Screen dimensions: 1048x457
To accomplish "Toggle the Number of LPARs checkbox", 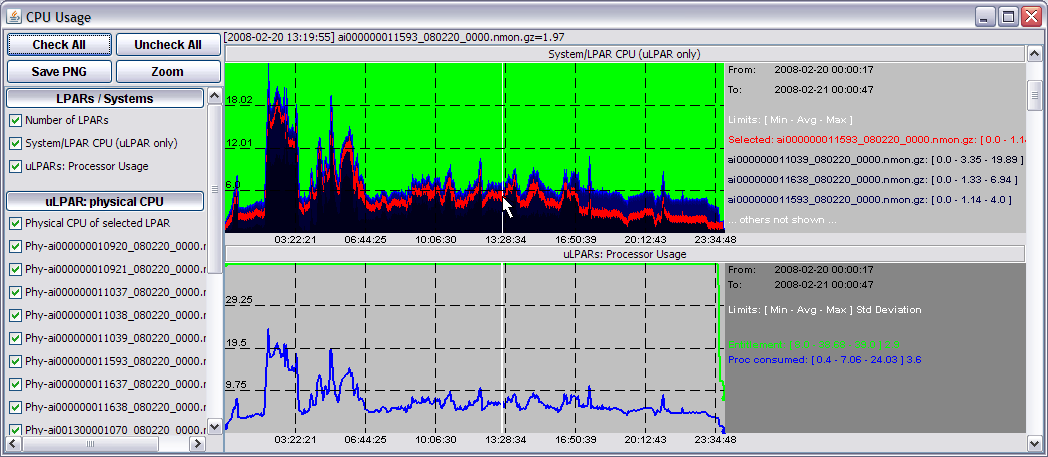I will (15, 120).
